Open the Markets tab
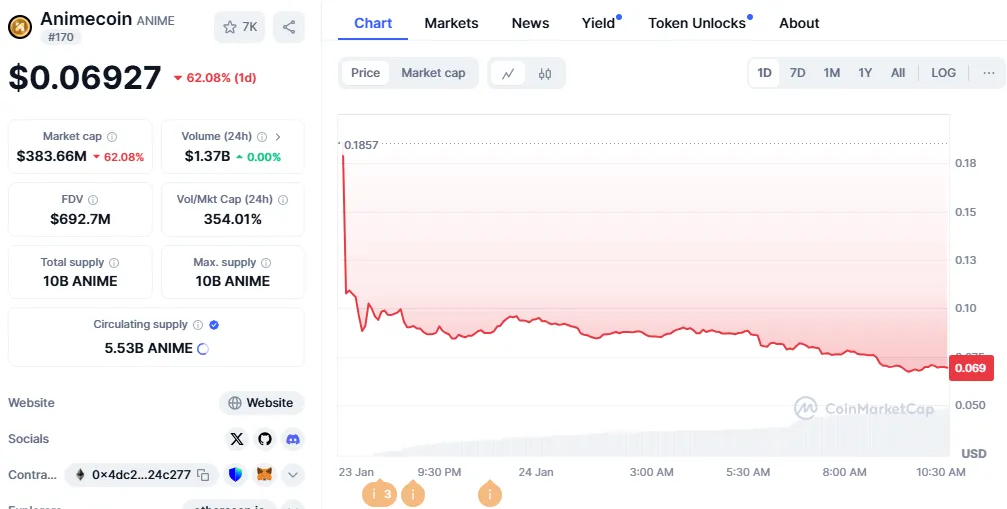The height and width of the screenshot is (509, 1007). tap(451, 23)
